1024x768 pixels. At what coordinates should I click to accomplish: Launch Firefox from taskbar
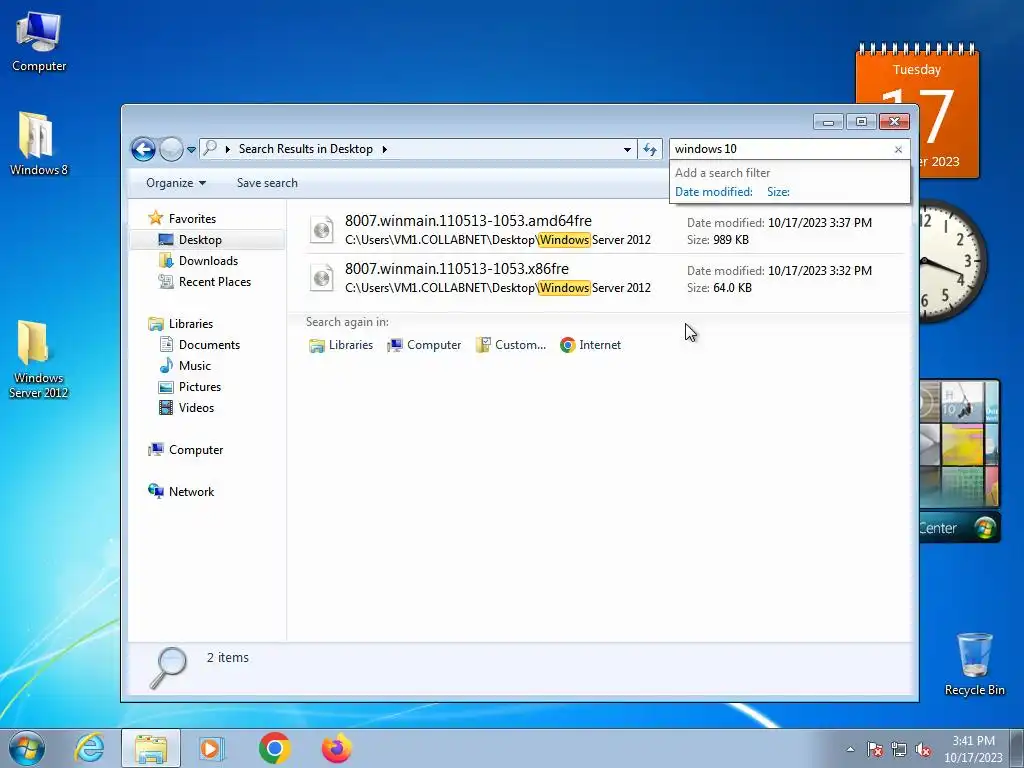click(337, 748)
